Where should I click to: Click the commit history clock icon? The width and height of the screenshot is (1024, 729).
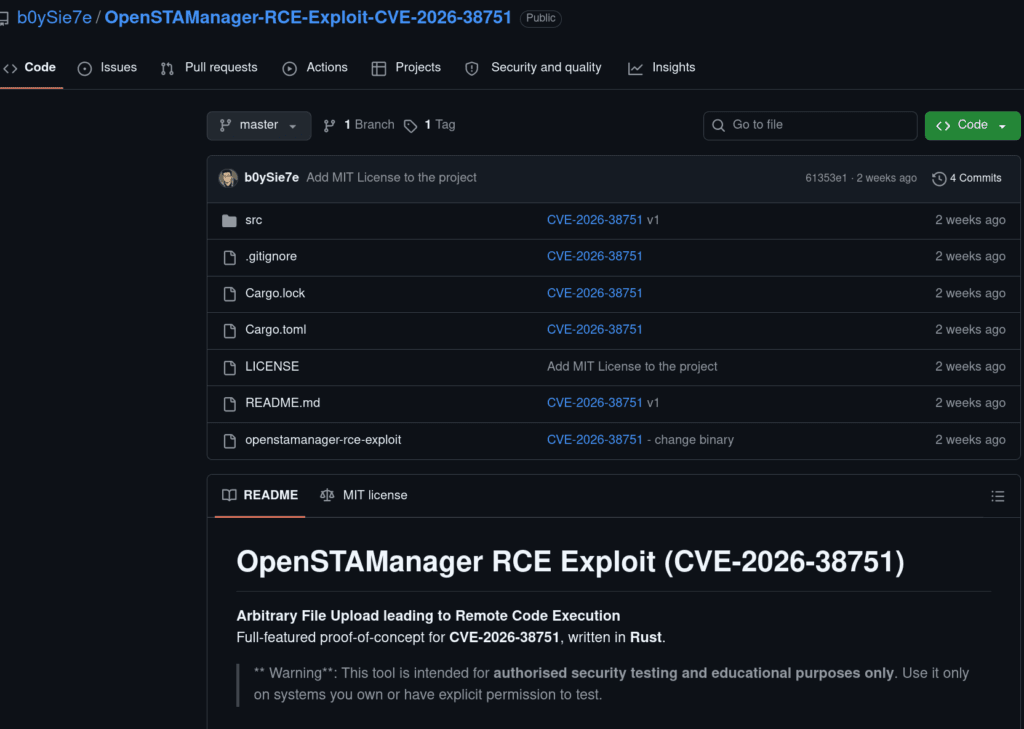pos(938,178)
